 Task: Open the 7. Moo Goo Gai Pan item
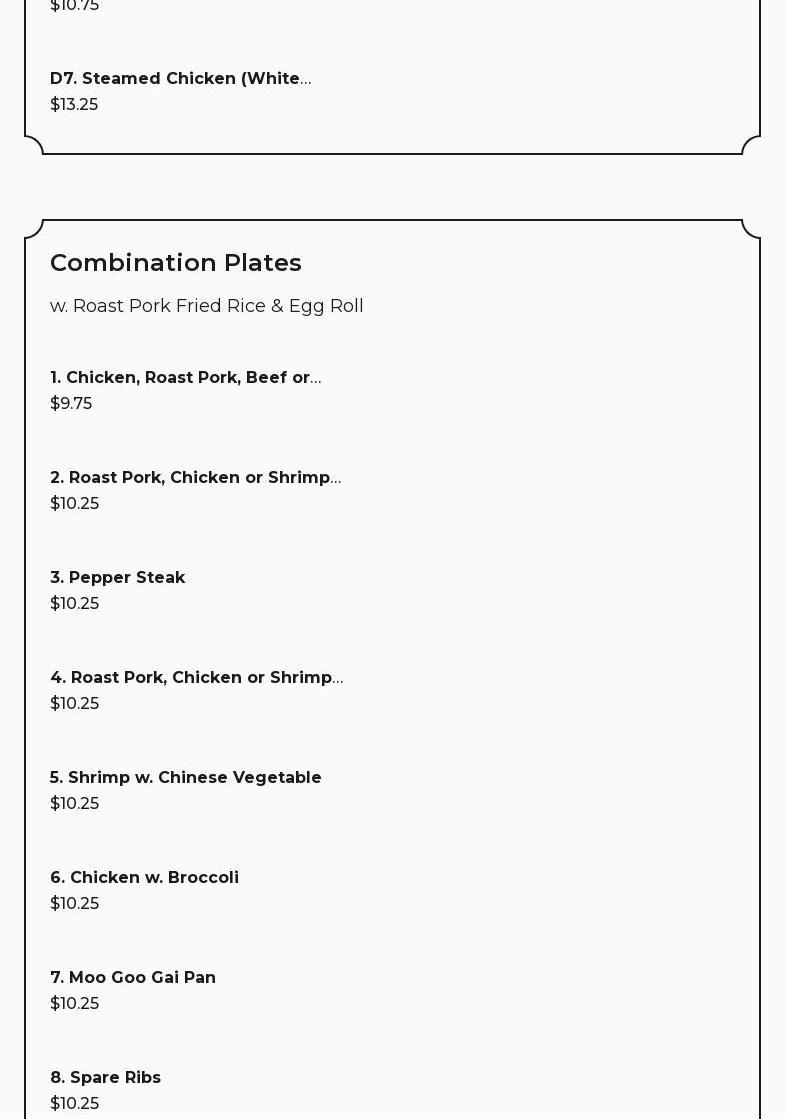tap(133, 977)
